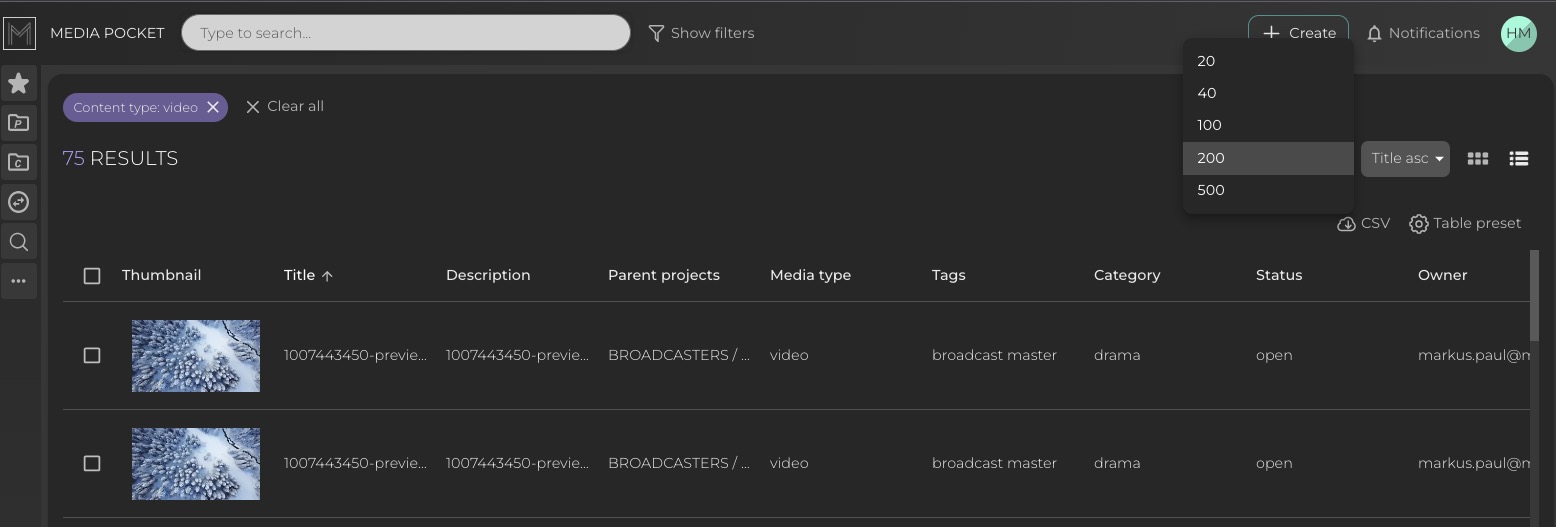Open the Collections folder sidebar icon
The image size is (1556, 527).
coord(18,162)
